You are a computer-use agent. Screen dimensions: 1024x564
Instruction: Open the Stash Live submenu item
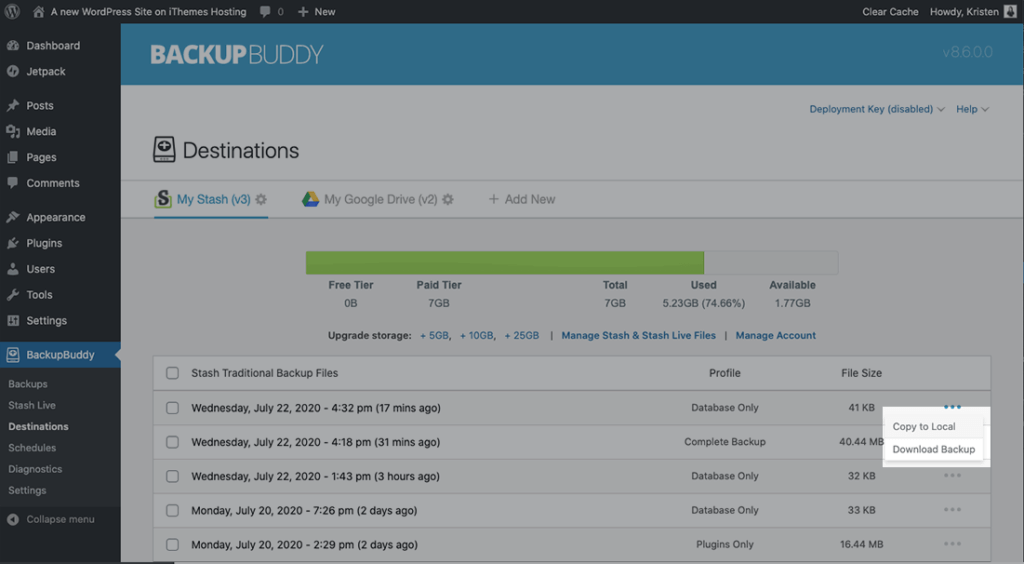click(32, 405)
